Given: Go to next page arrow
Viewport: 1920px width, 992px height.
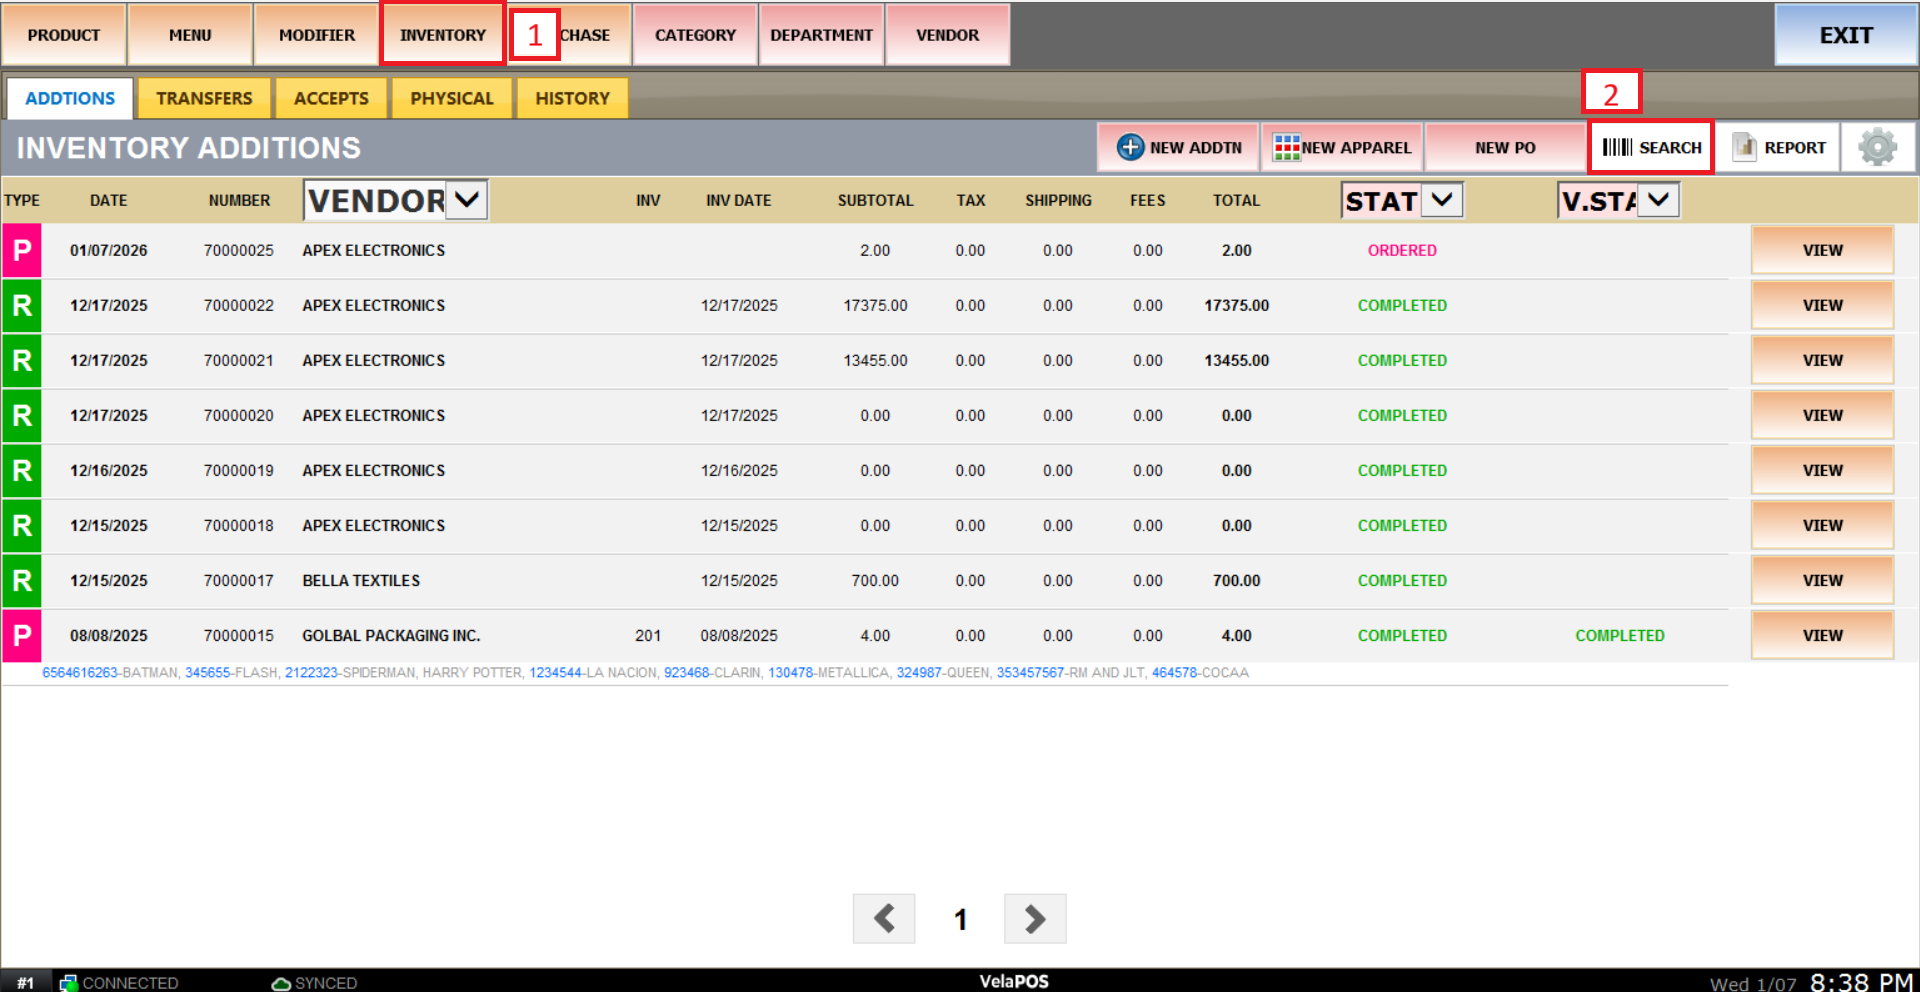Looking at the screenshot, I should [x=1035, y=918].
